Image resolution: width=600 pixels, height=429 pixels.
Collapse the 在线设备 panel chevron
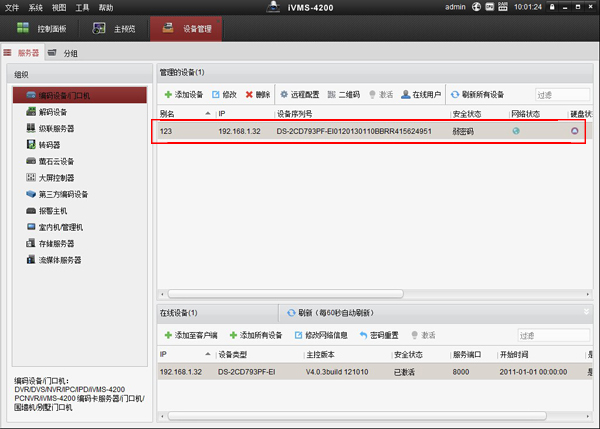586,312
